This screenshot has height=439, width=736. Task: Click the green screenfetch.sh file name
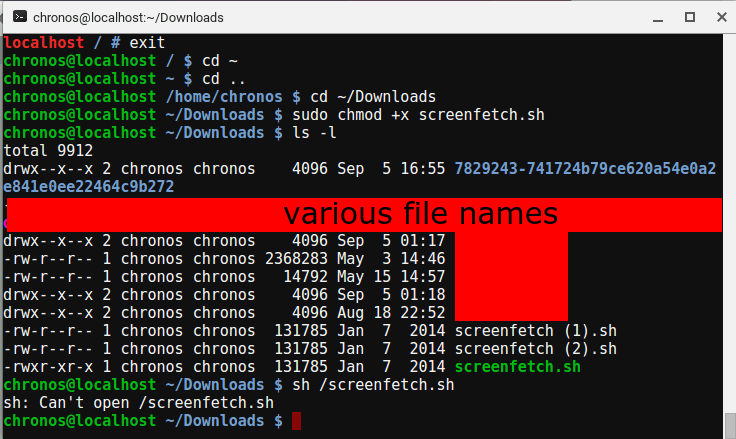tap(512, 367)
